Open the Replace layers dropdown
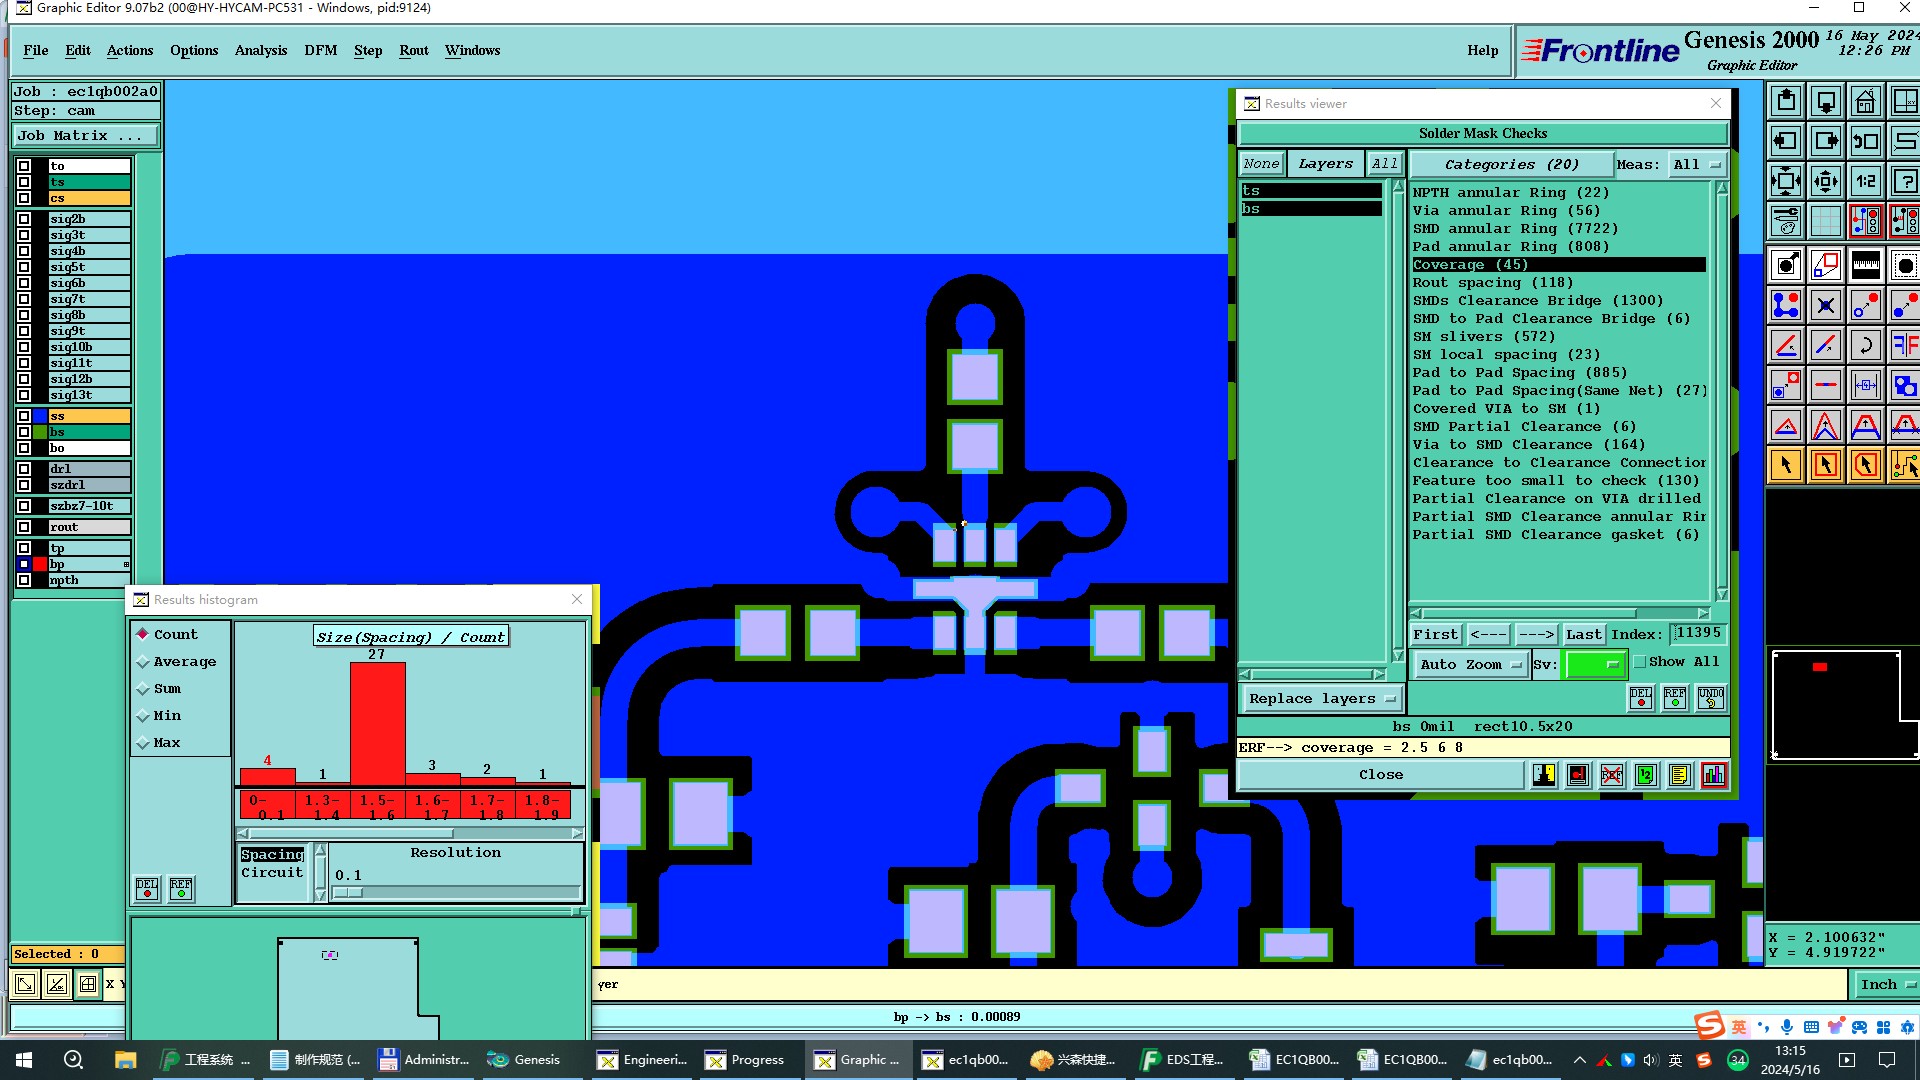 [x=1320, y=699]
